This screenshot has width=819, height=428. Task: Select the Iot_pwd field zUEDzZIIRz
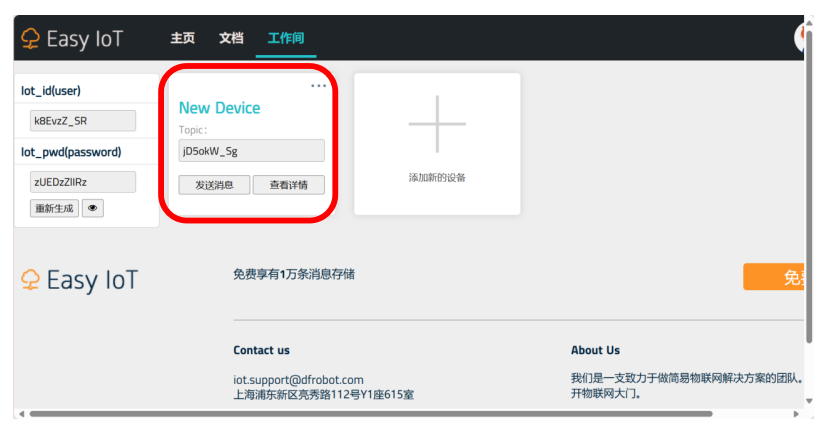click(83, 182)
